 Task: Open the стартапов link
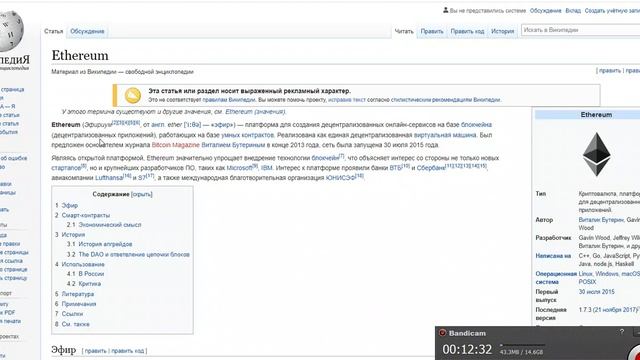click(x=66, y=168)
